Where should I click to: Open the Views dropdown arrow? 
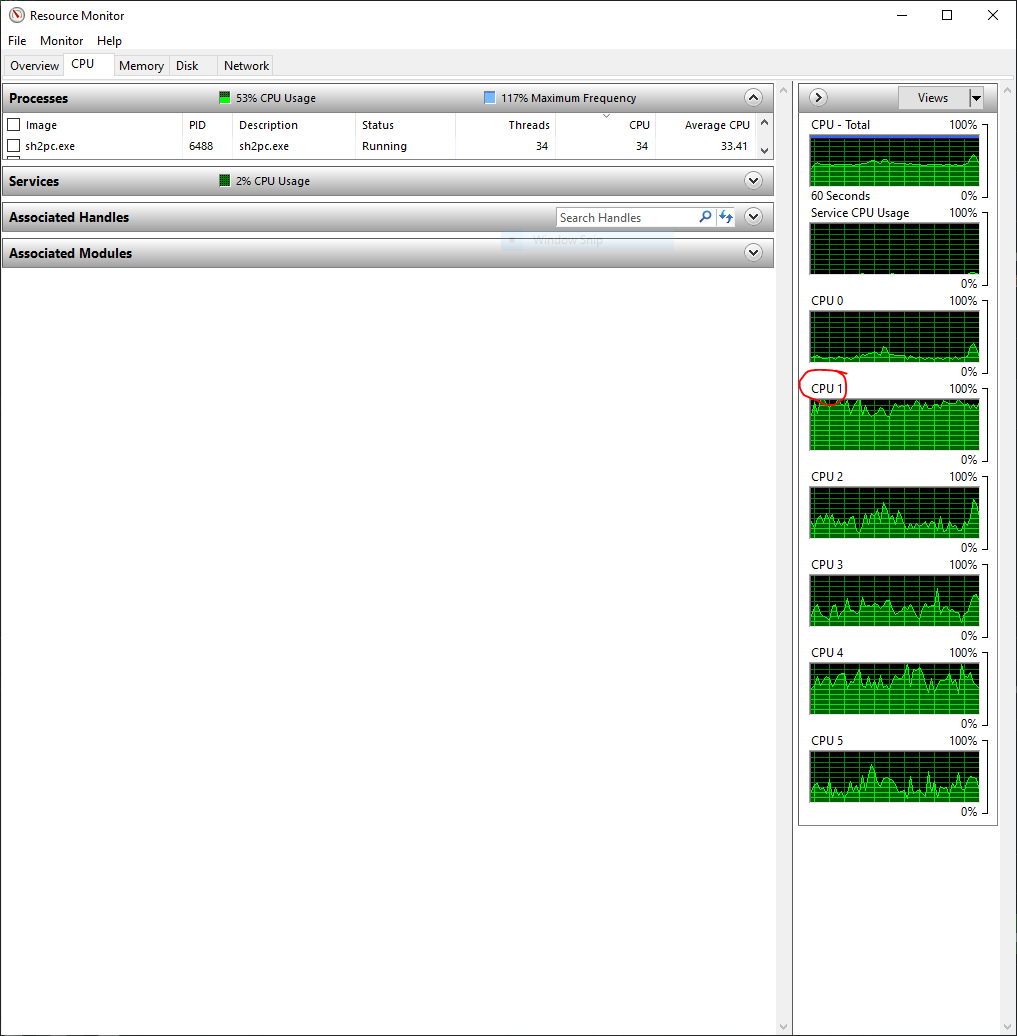[976, 98]
